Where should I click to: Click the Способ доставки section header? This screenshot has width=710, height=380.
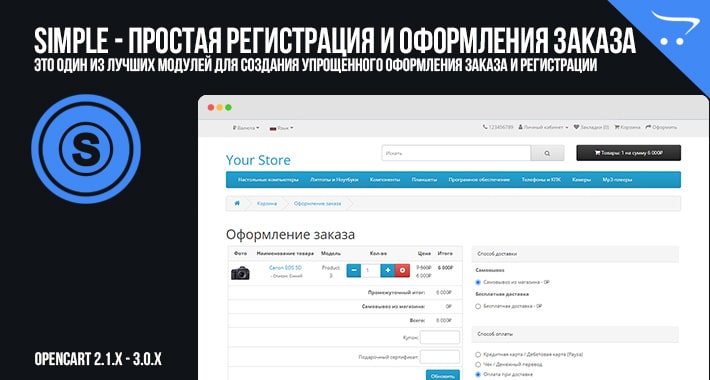coord(575,254)
